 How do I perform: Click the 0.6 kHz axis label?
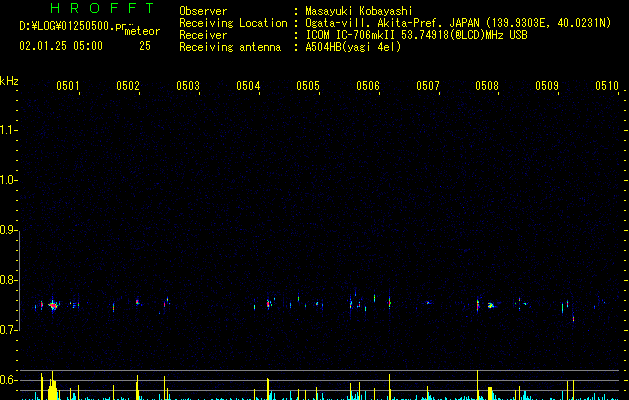tap(8, 380)
